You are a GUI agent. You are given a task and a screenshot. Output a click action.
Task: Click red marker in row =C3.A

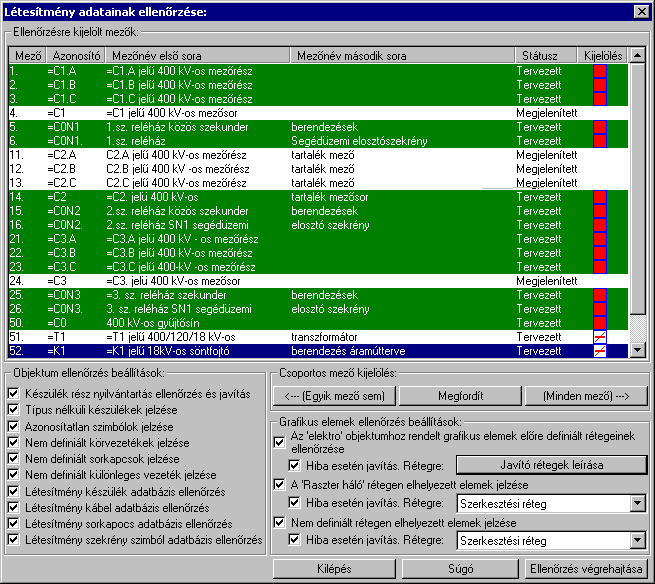[600, 239]
